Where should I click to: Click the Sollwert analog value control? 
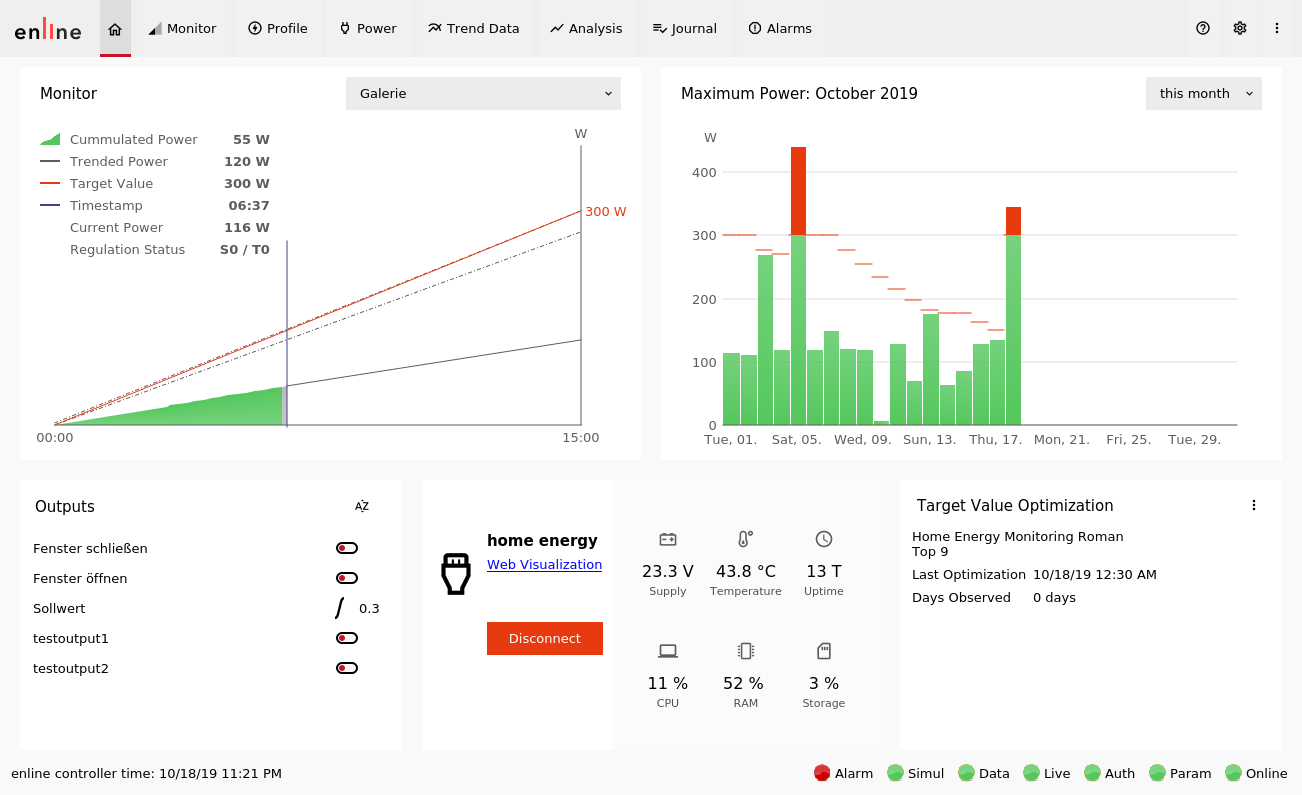click(341, 608)
